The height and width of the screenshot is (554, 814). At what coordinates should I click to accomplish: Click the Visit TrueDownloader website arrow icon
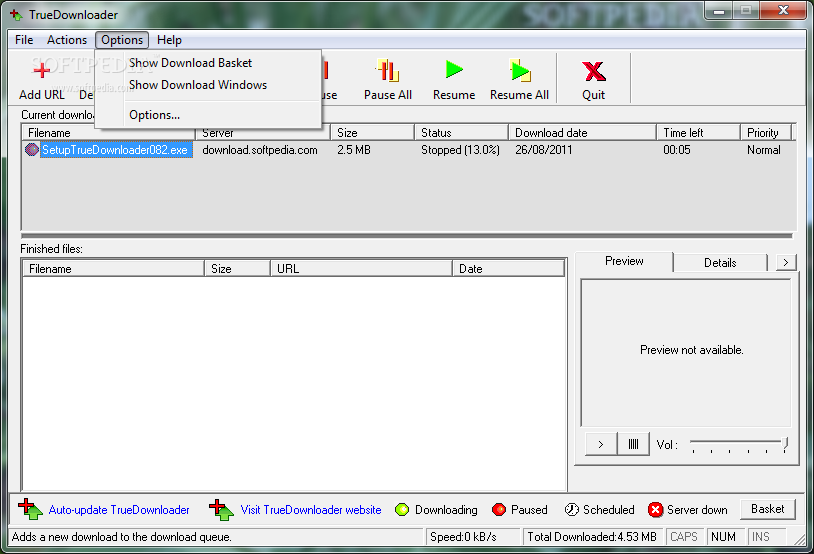click(x=222, y=509)
